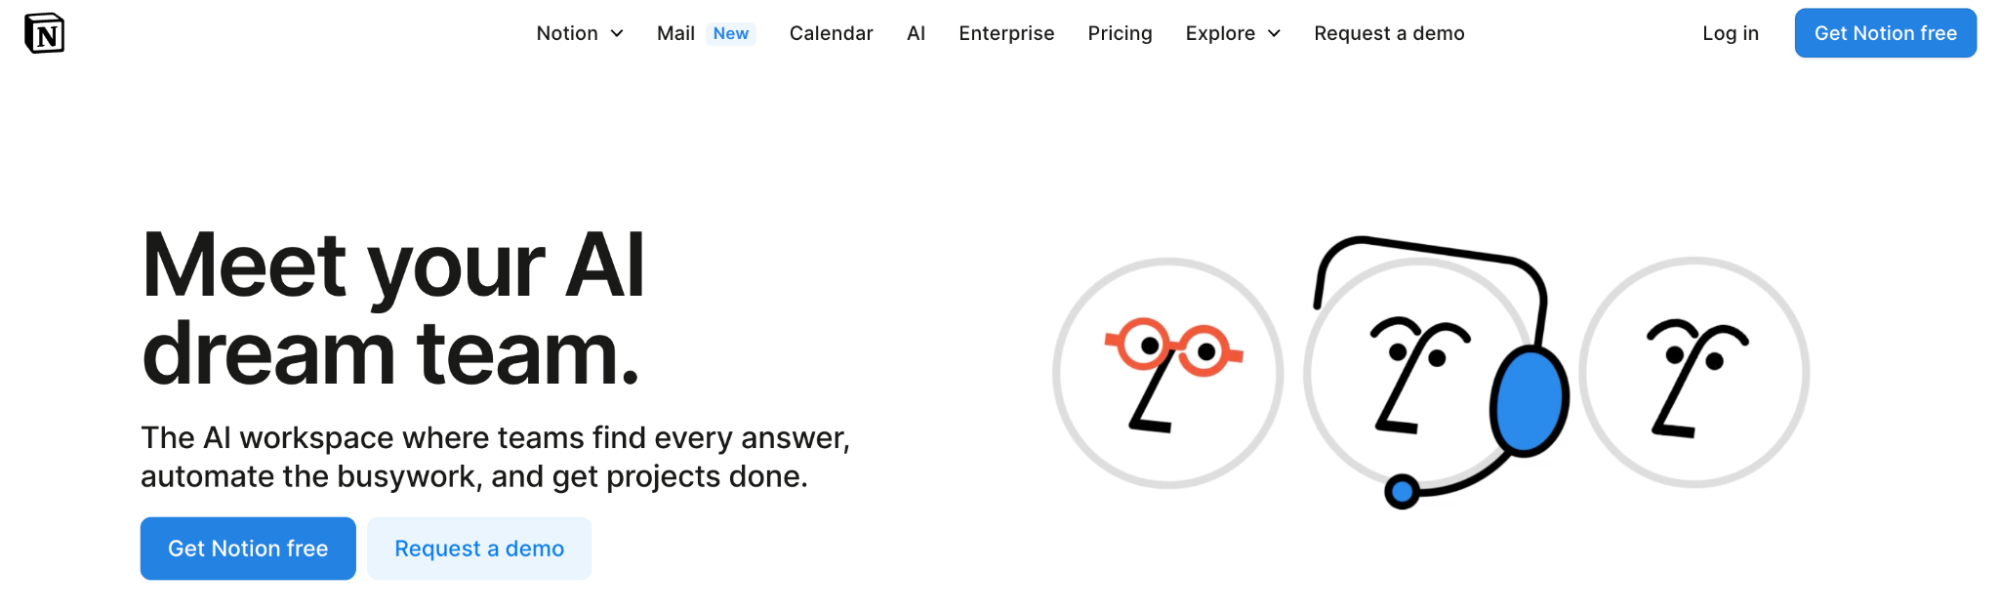
Task: Click the New badge beside Mail
Action: (x=731, y=33)
